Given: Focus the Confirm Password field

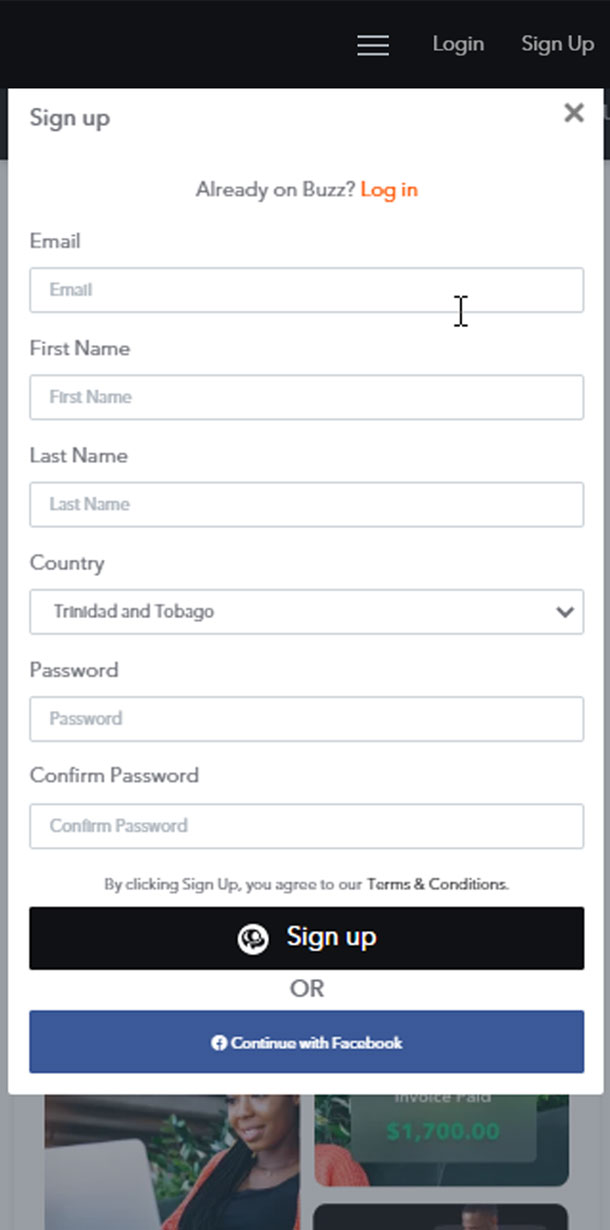Looking at the screenshot, I should (x=306, y=826).
